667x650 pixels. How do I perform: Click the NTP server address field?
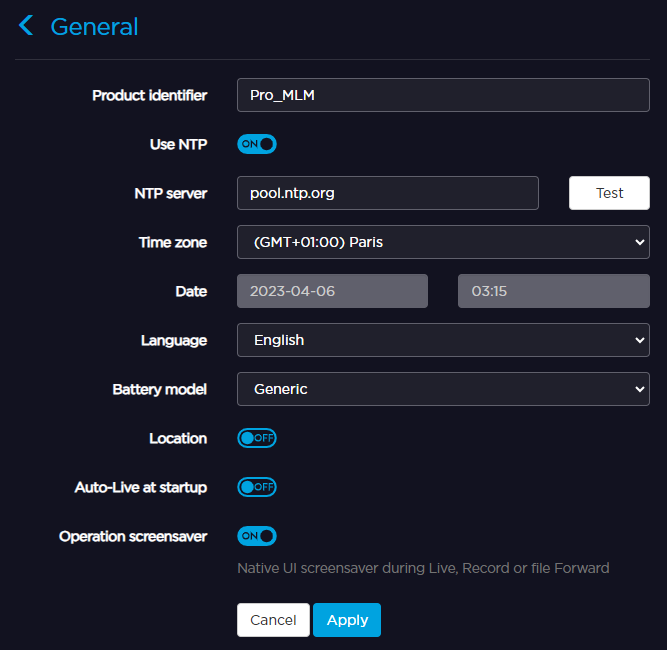tap(387, 193)
